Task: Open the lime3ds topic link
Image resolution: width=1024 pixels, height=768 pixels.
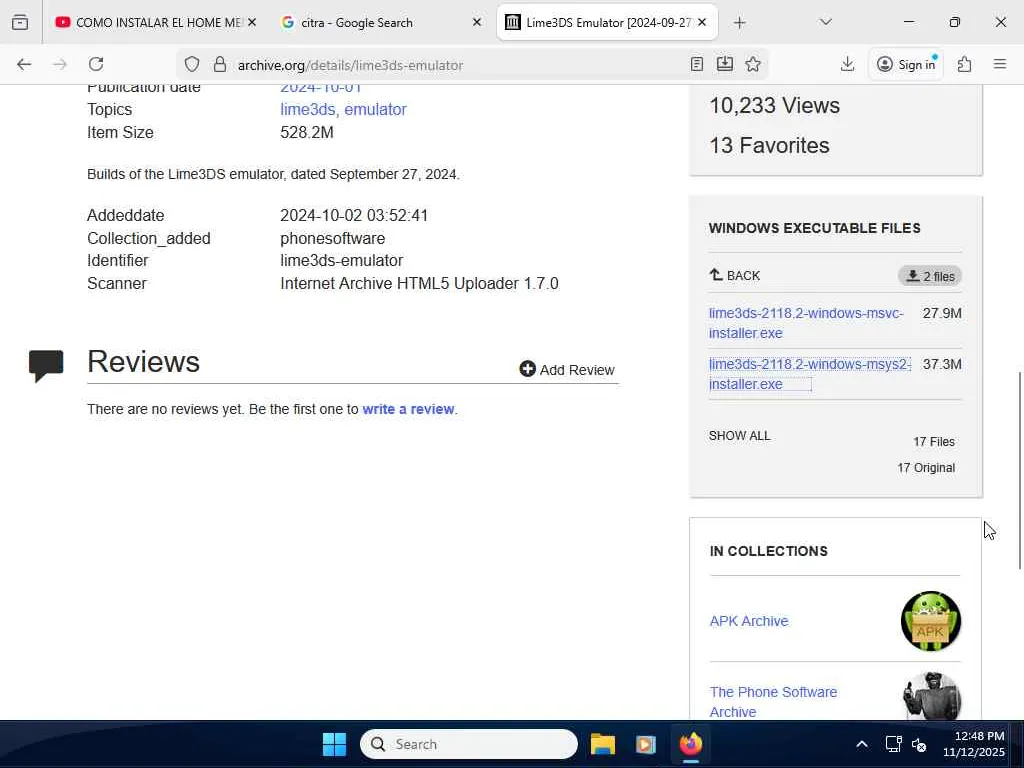Action: pyautogui.click(x=307, y=110)
